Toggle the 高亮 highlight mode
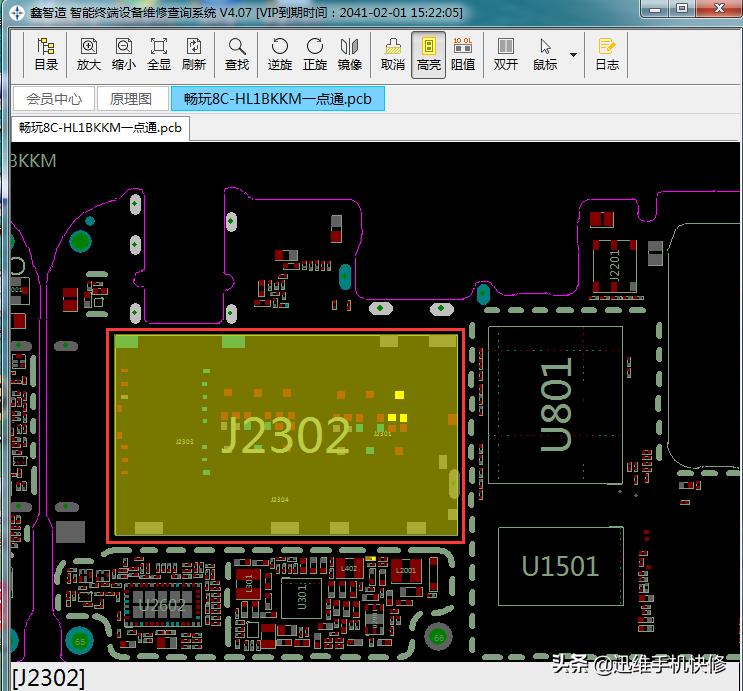743x691 pixels. point(429,54)
